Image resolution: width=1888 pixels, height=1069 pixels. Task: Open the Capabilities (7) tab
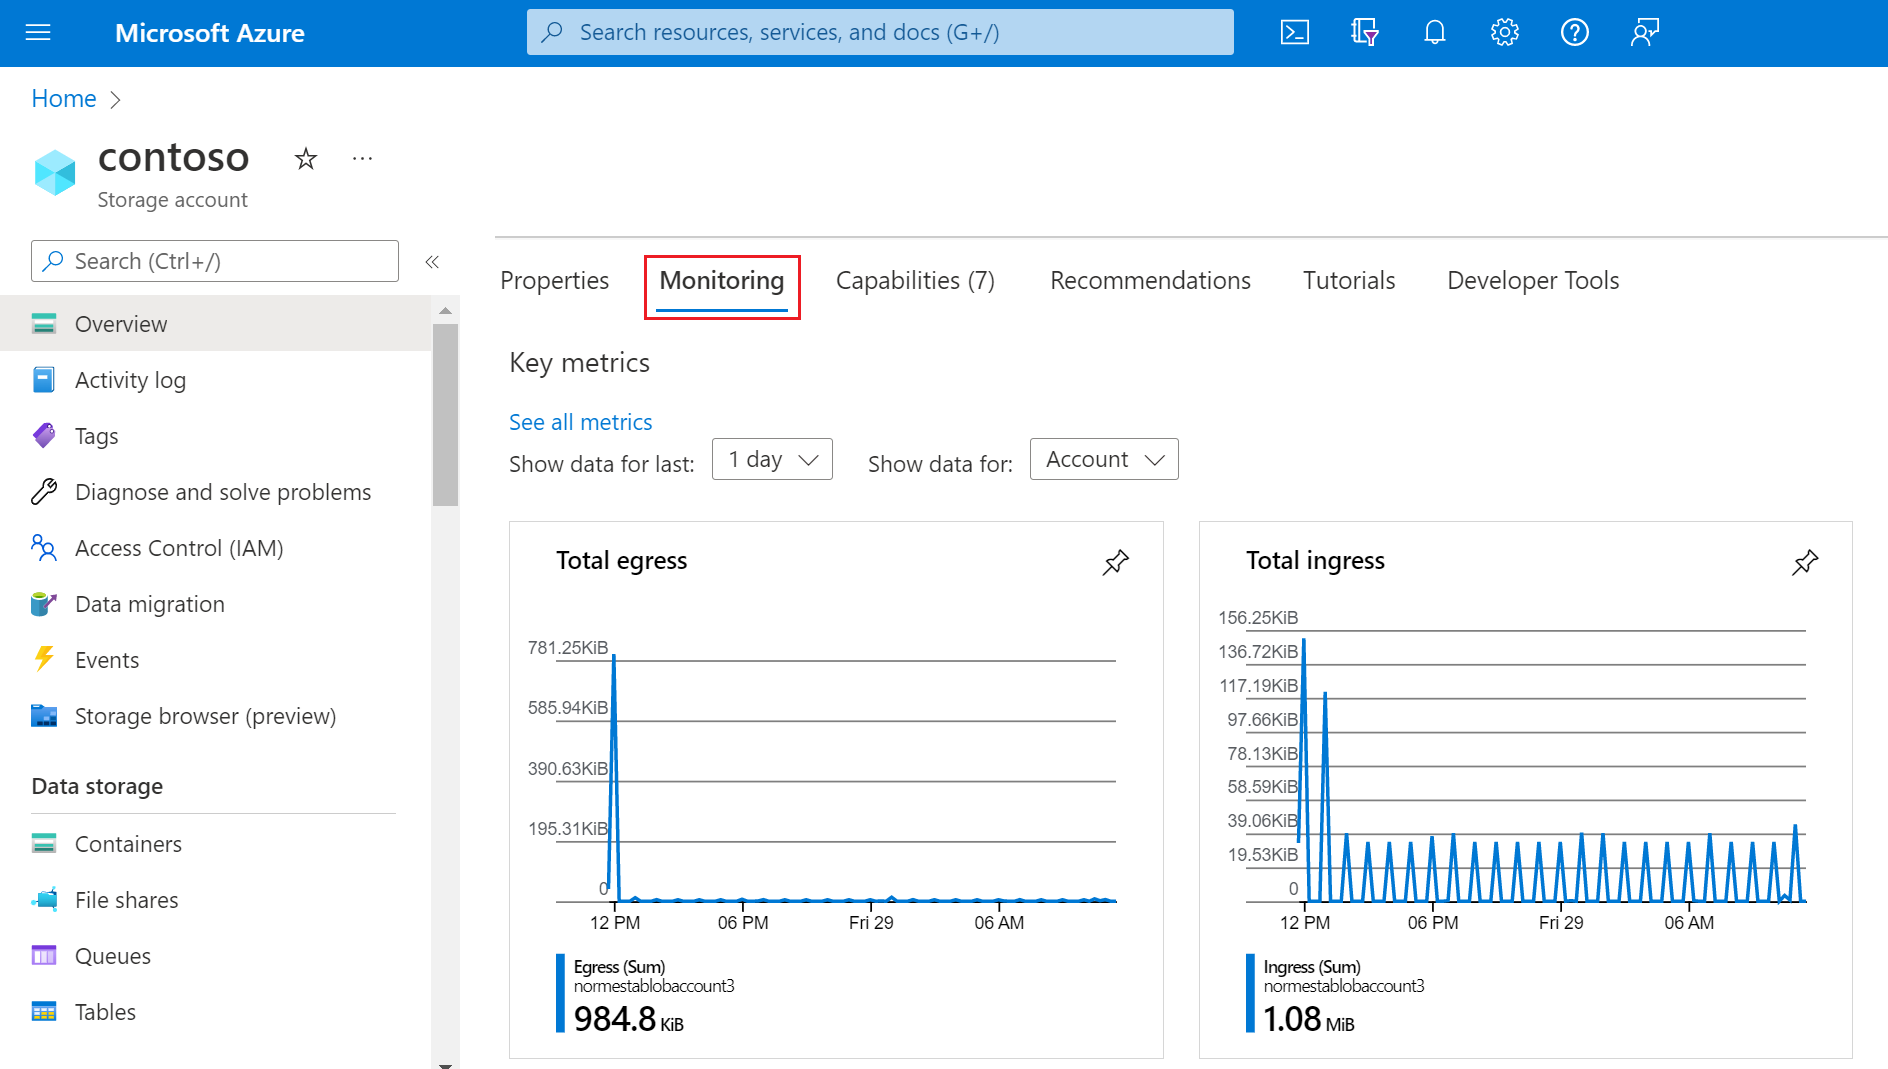point(915,281)
